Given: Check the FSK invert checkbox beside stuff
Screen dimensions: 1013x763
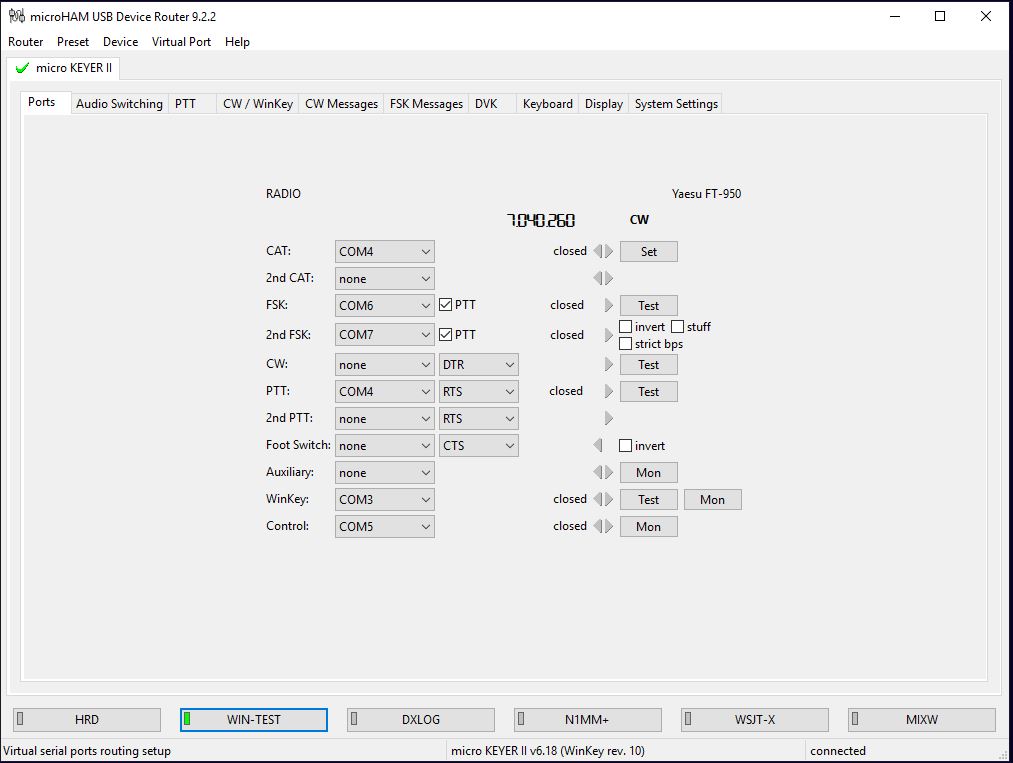Looking at the screenshot, I should (625, 326).
